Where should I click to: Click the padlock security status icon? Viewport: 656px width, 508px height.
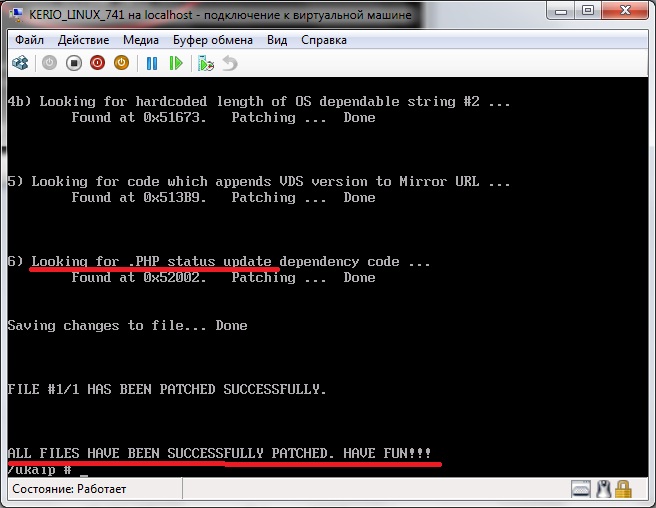pos(624,489)
